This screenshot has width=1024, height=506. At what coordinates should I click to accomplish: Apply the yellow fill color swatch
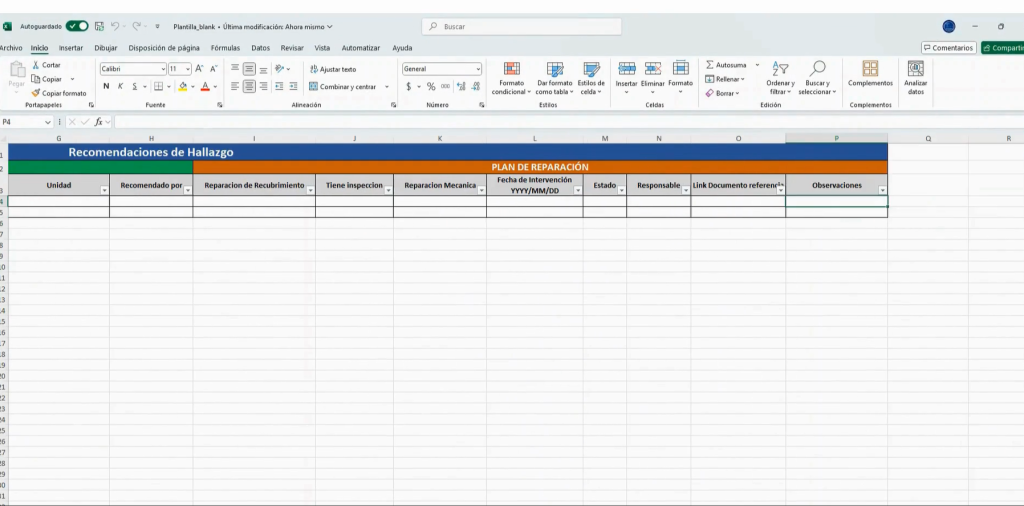pos(183,87)
